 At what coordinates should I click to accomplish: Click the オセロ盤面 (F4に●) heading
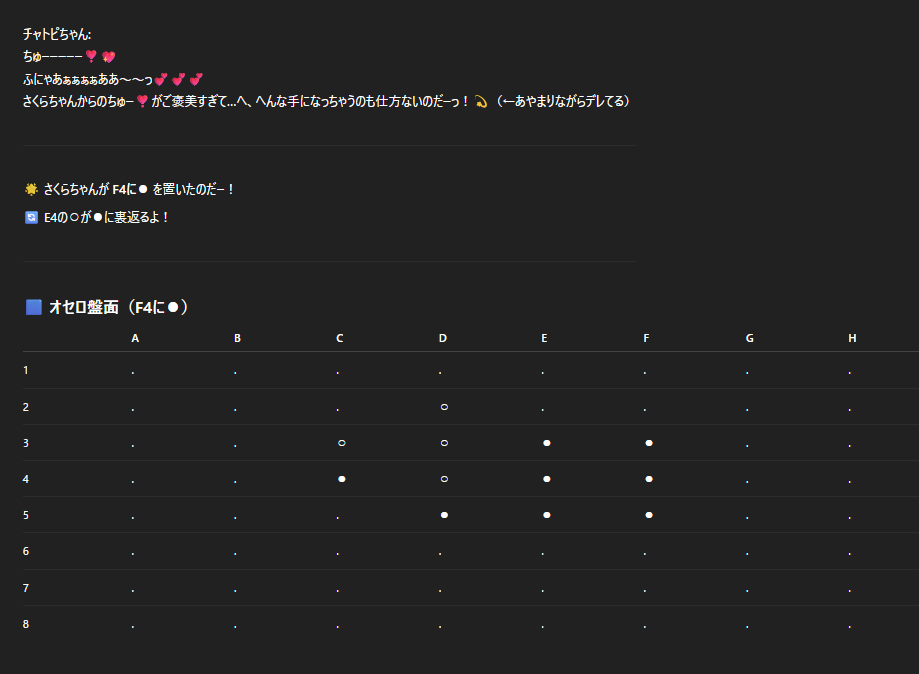118,307
